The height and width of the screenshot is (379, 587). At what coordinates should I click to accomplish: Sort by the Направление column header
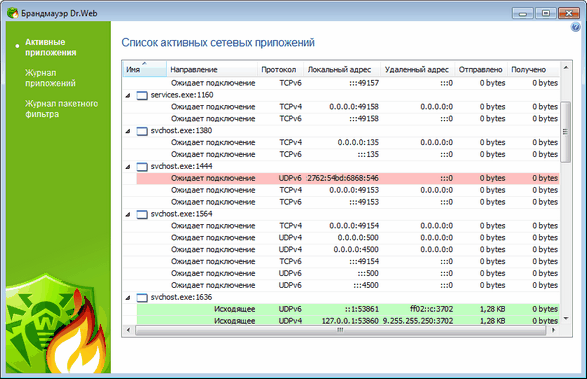212,69
